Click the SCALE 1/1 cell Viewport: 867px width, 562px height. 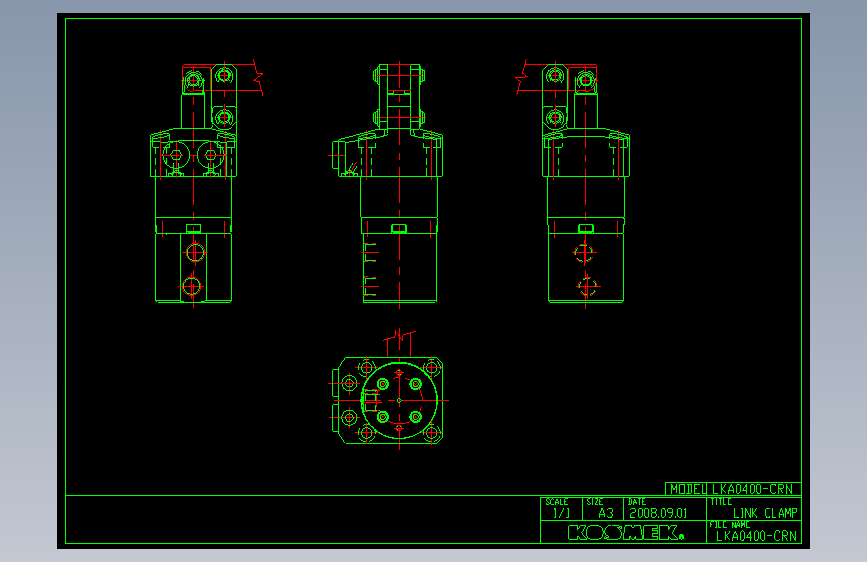[561, 509]
